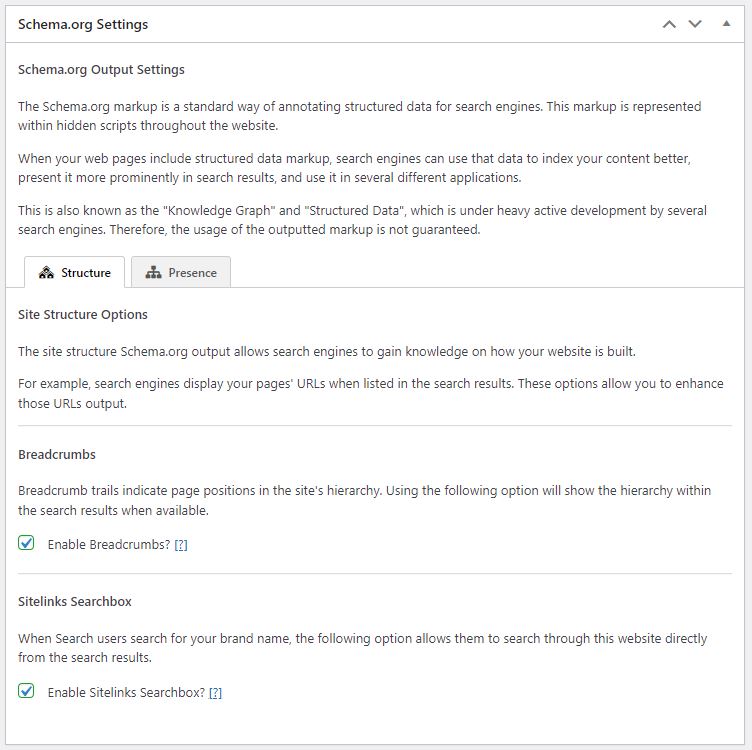
Task: Click the Breadcrumbs section heading
Action: click(57, 454)
